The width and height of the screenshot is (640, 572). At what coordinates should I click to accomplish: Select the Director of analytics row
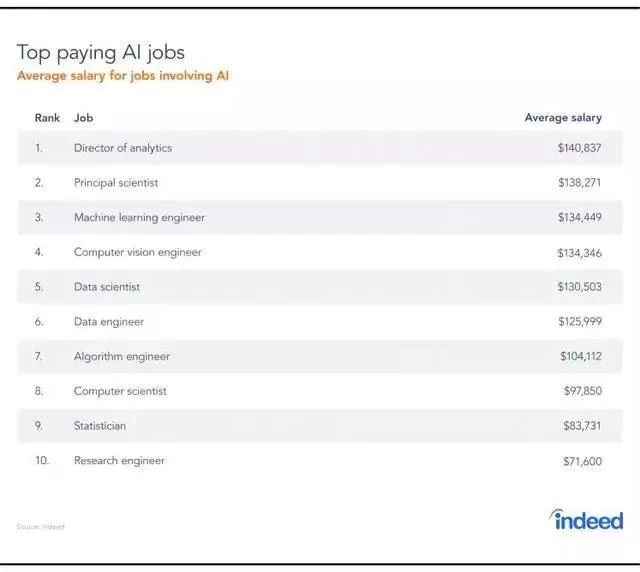click(x=123, y=148)
